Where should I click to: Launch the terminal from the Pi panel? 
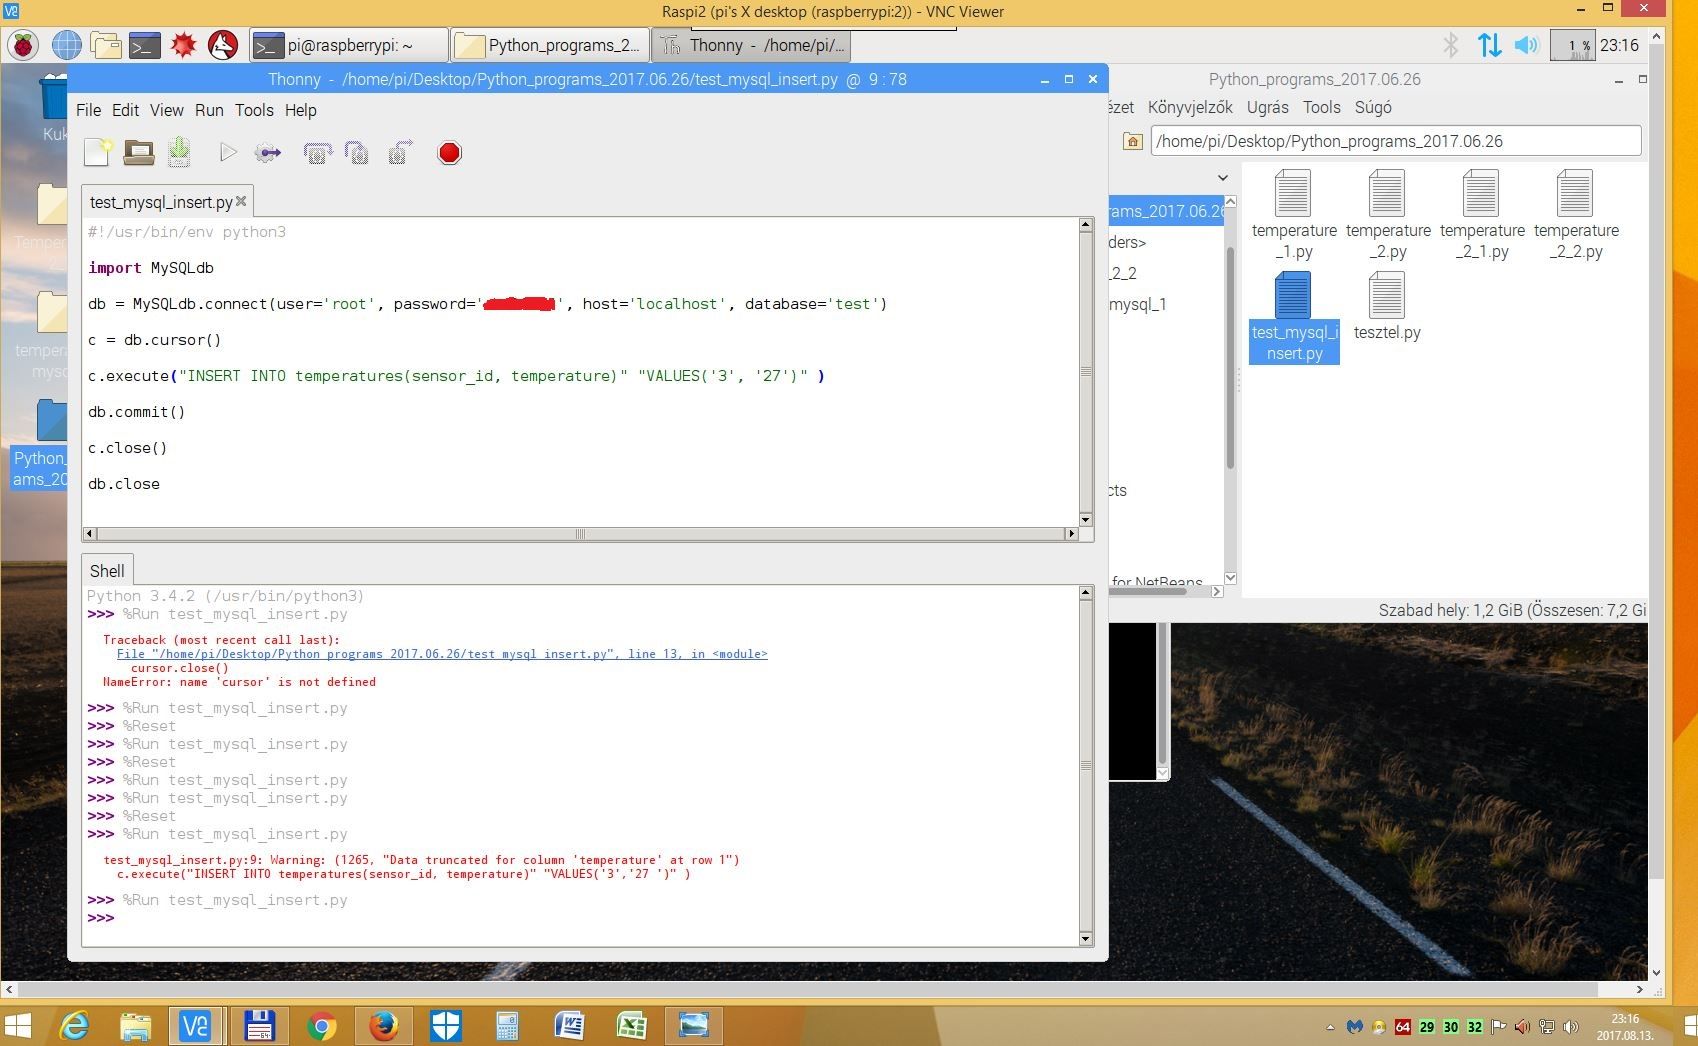tap(144, 45)
